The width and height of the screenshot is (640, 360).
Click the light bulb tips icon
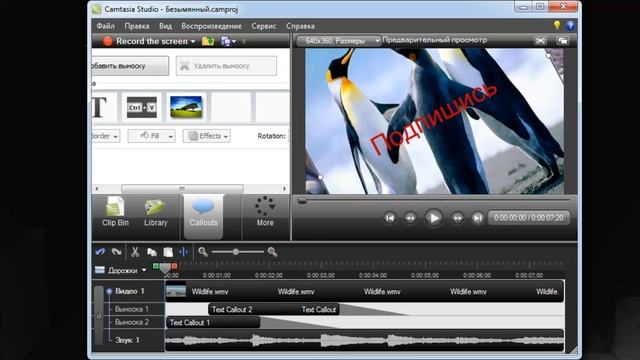pos(557,25)
